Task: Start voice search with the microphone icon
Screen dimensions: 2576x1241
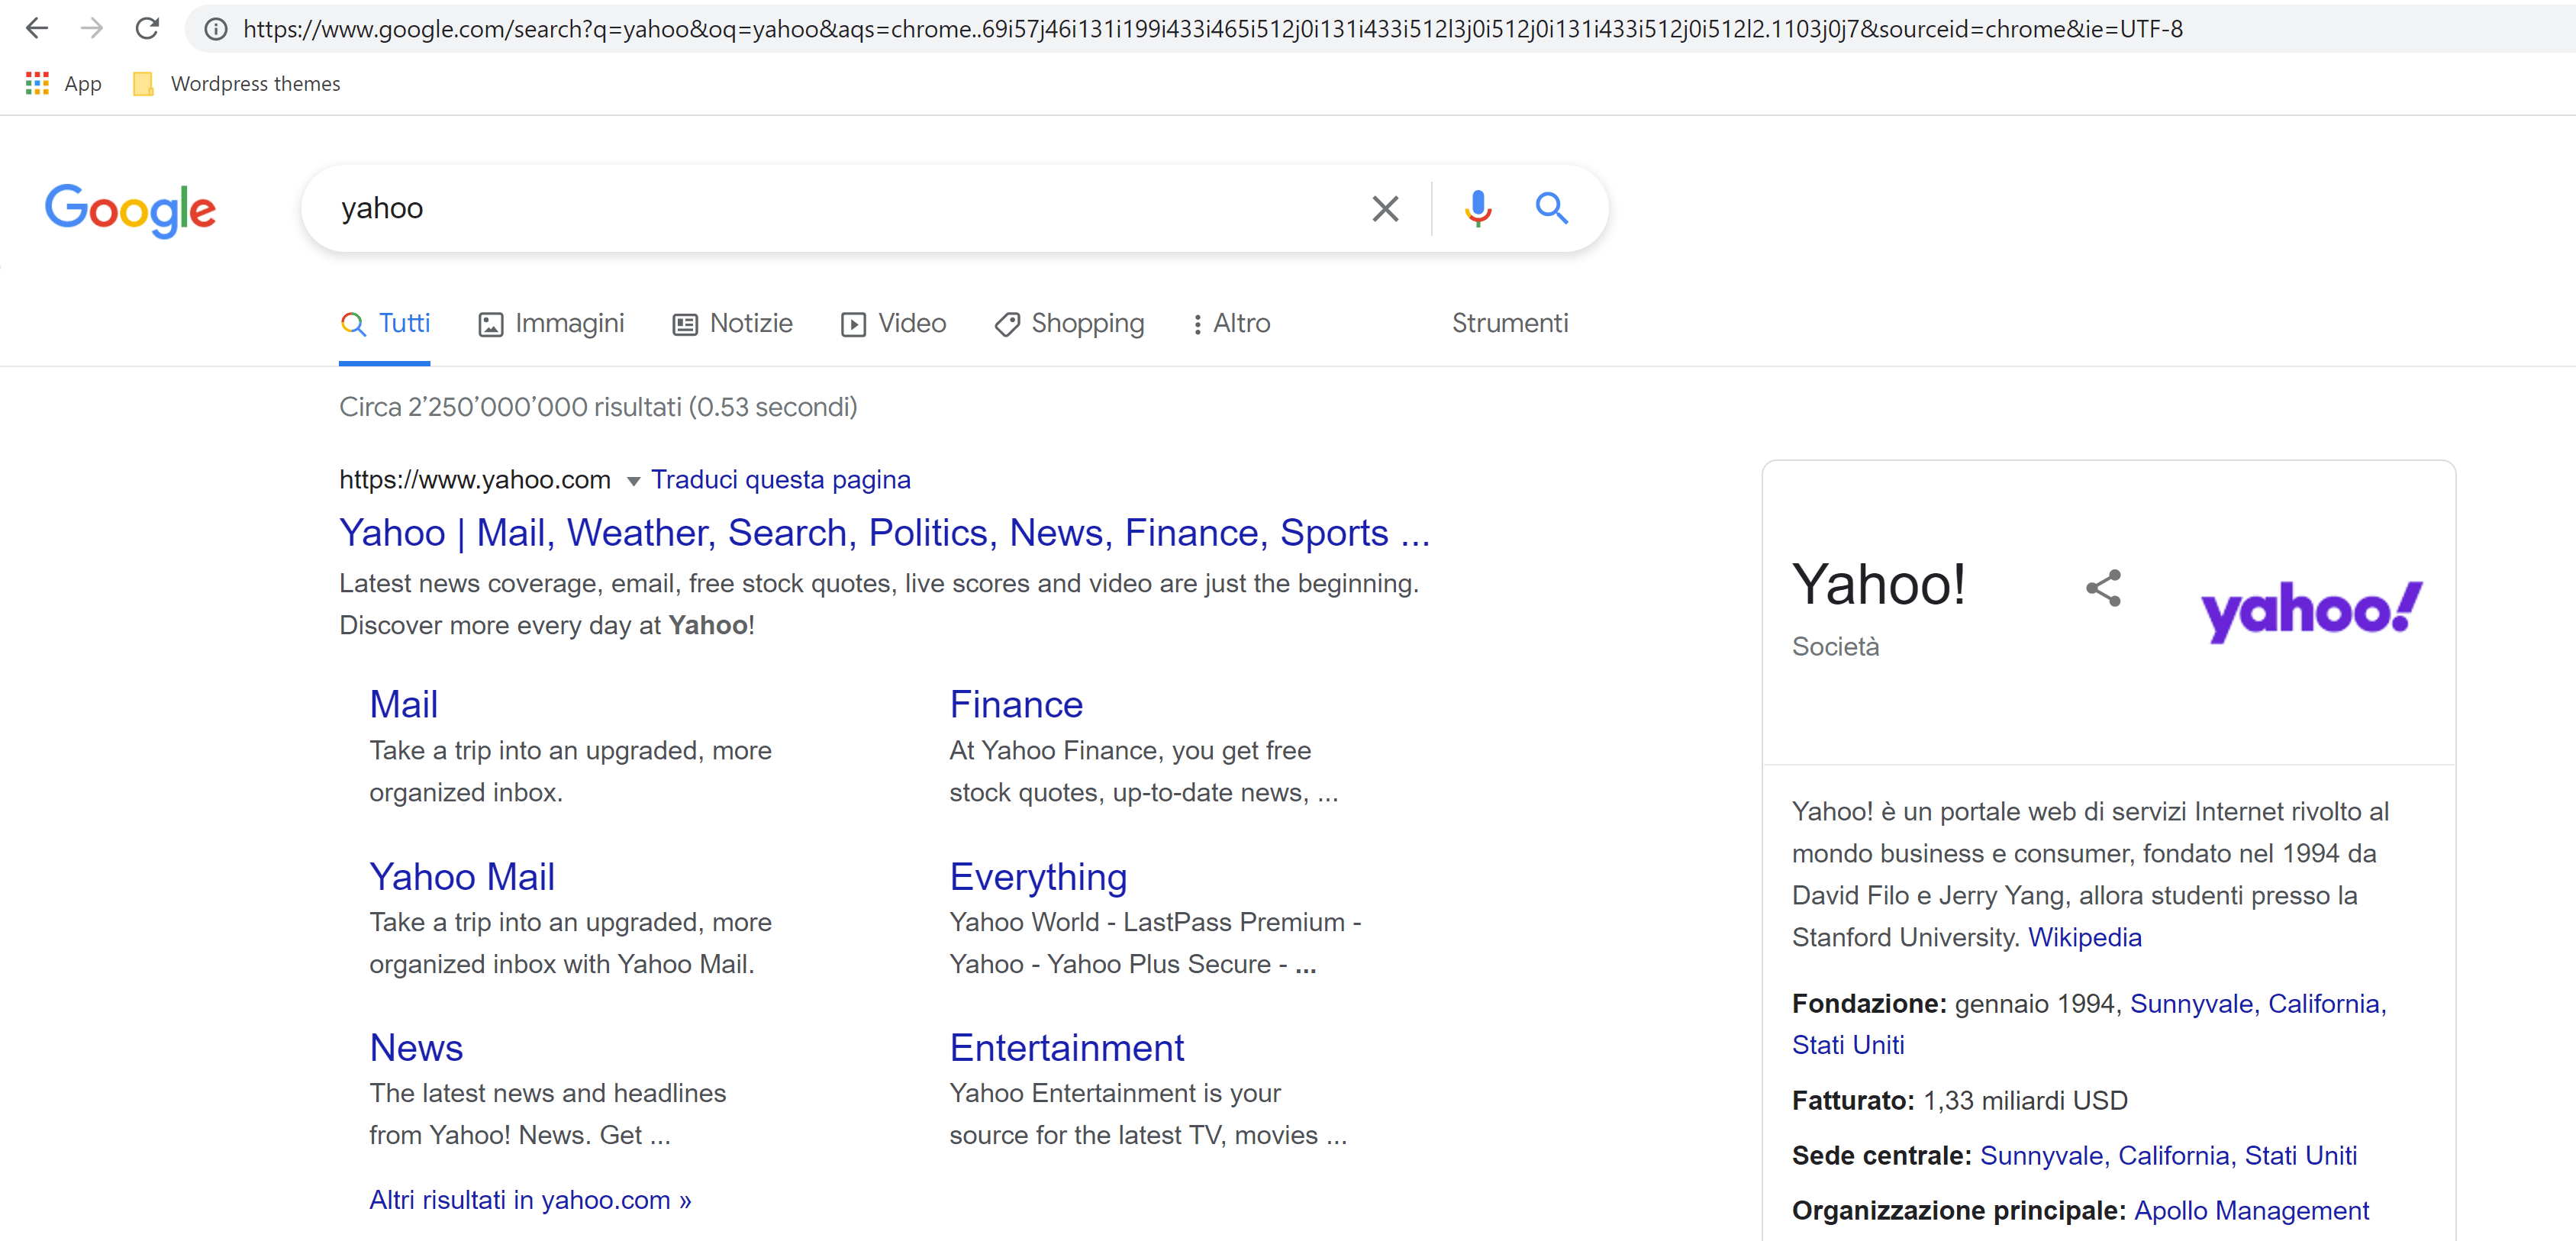Action: tap(1477, 208)
